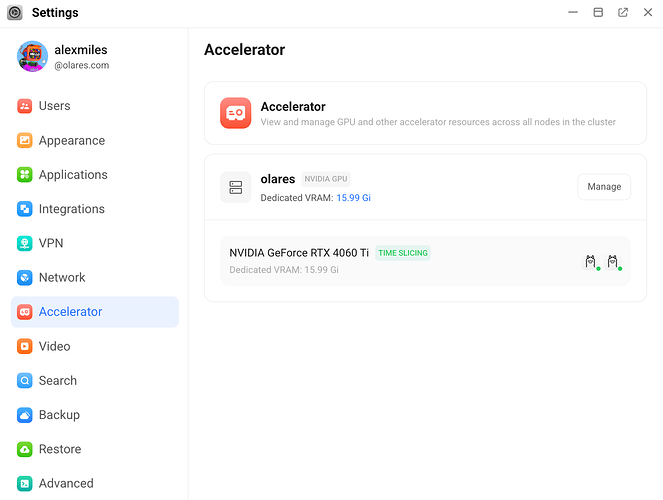663x500 pixels.
Task: Open the VPN settings icon
Action: (25, 243)
